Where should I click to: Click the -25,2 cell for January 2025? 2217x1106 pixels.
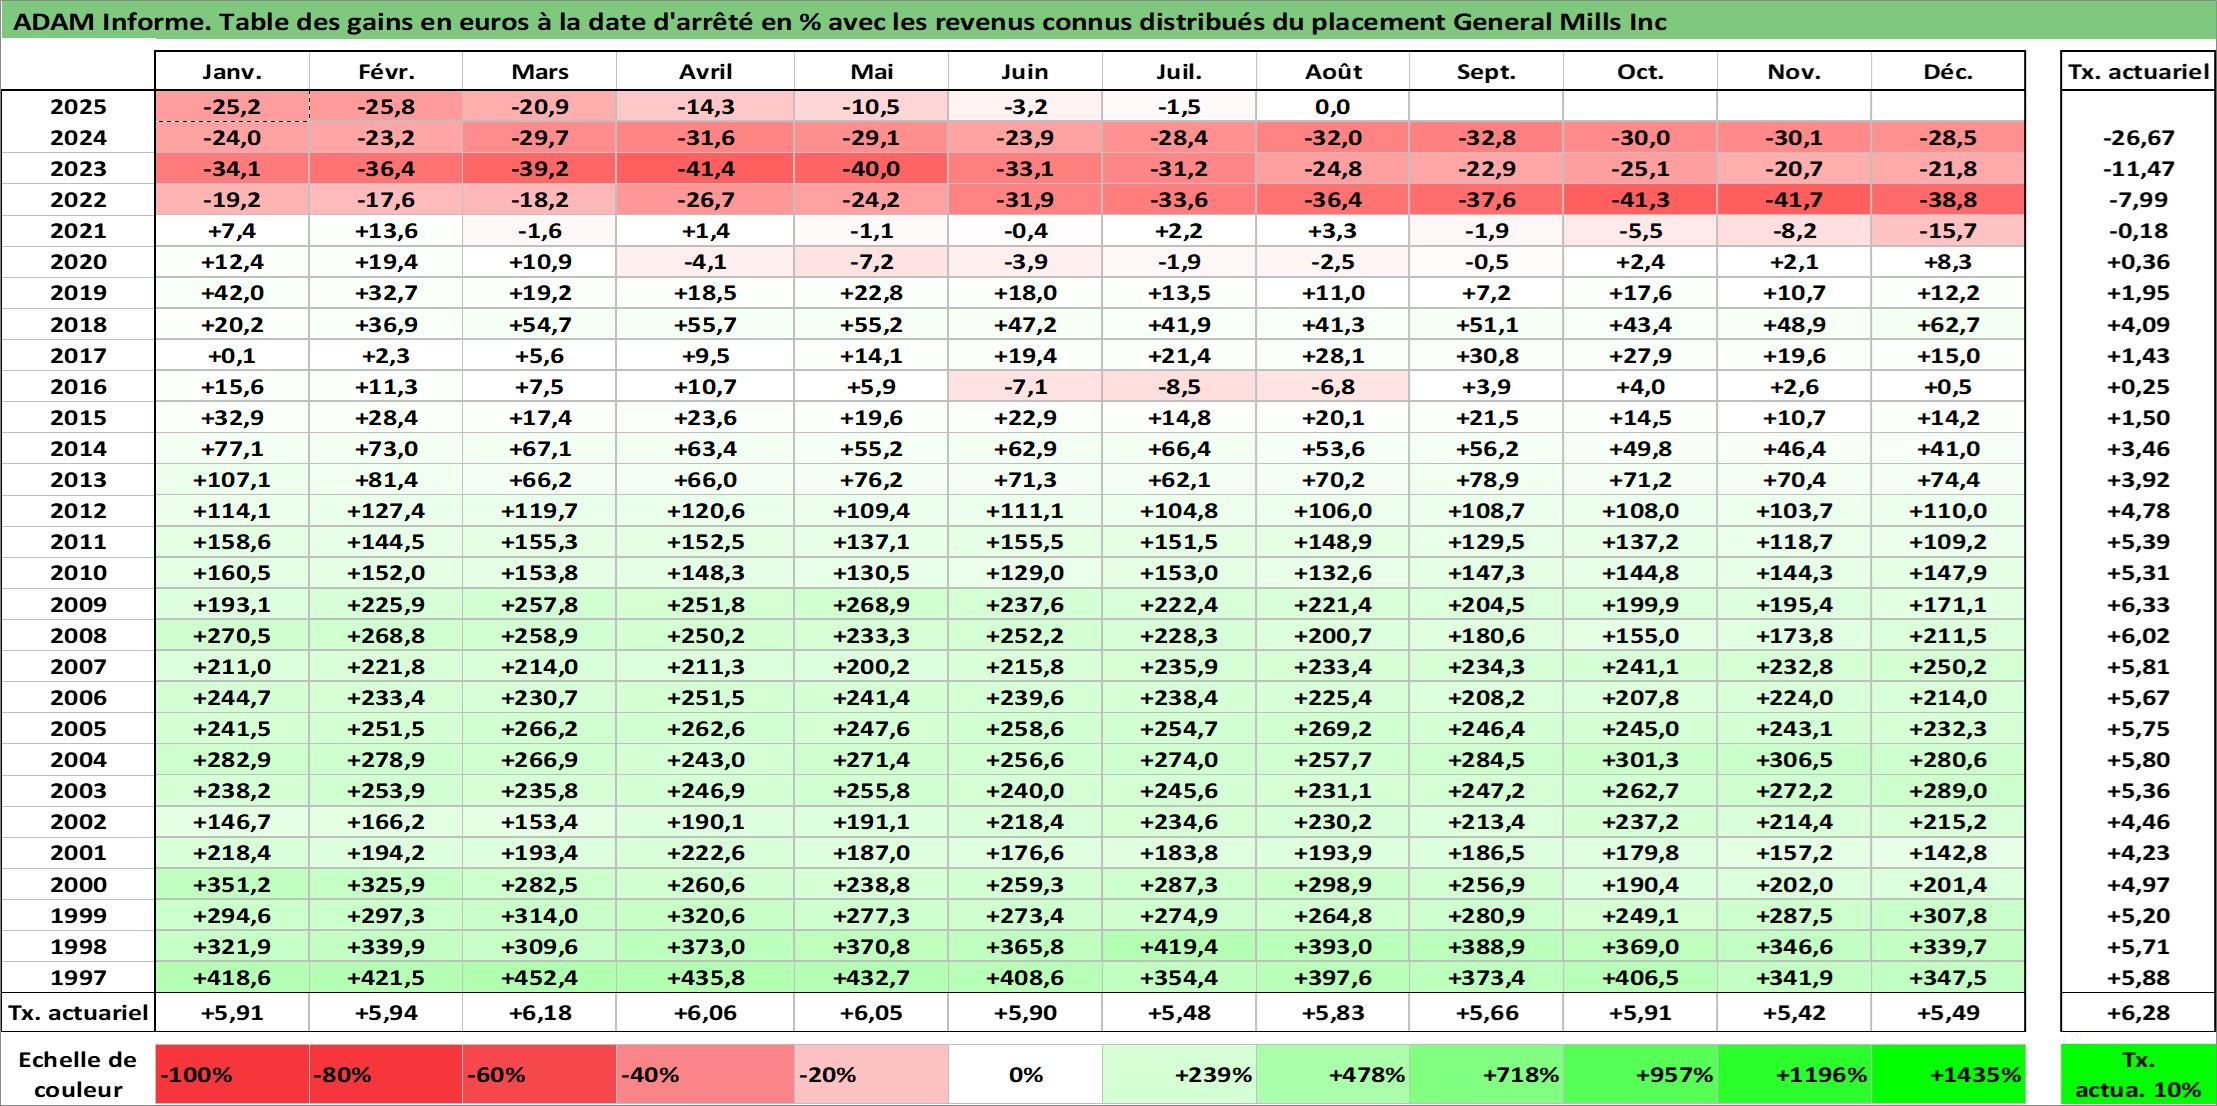click(x=232, y=107)
